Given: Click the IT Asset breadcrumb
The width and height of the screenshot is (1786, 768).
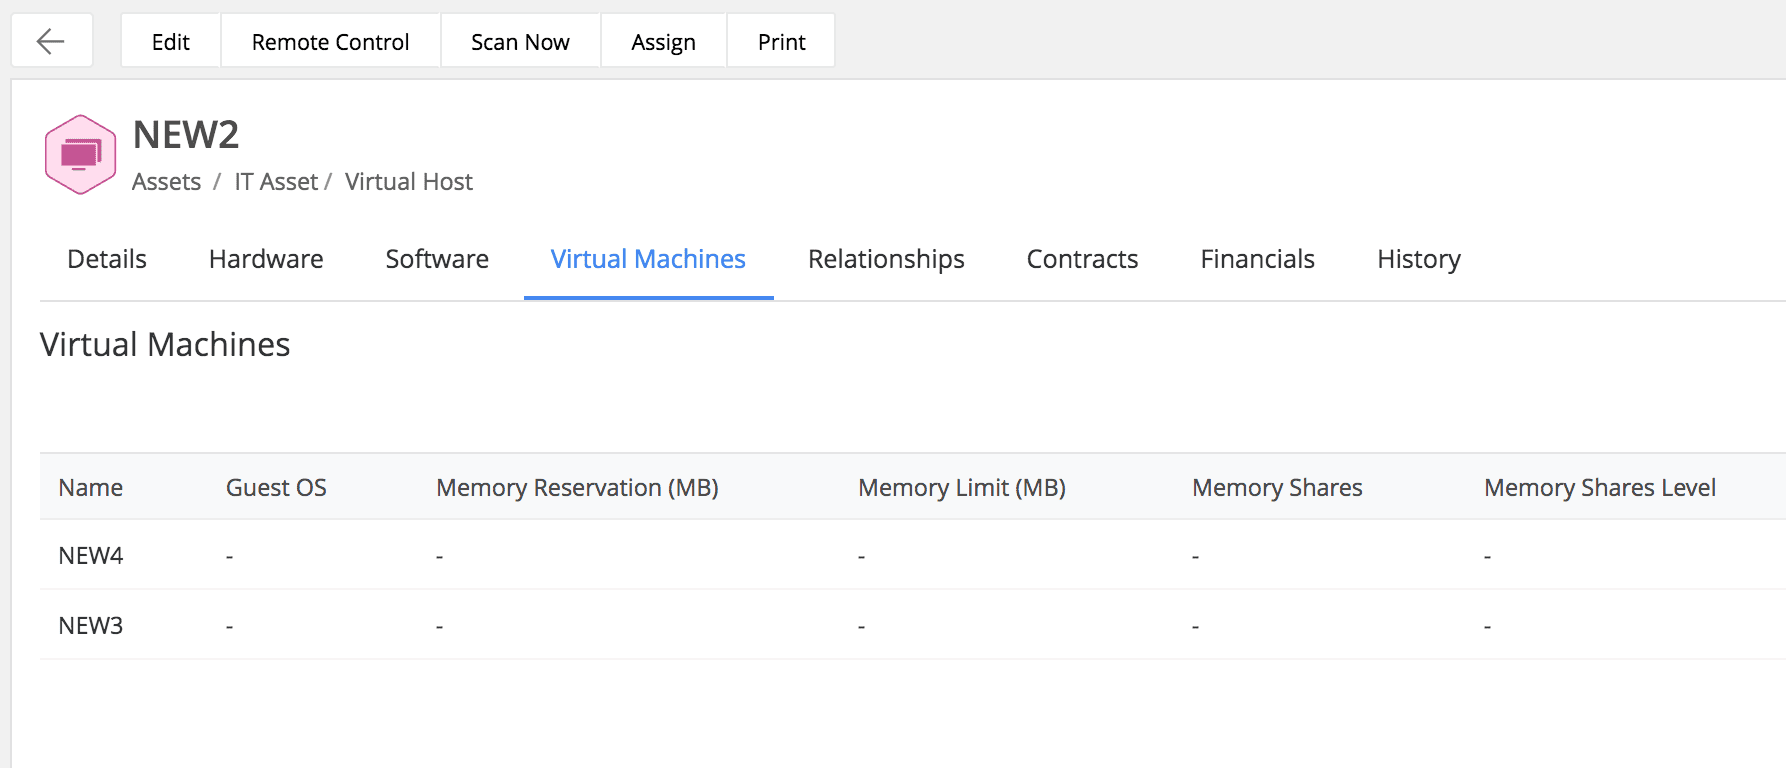Looking at the screenshot, I should point(276,182).
